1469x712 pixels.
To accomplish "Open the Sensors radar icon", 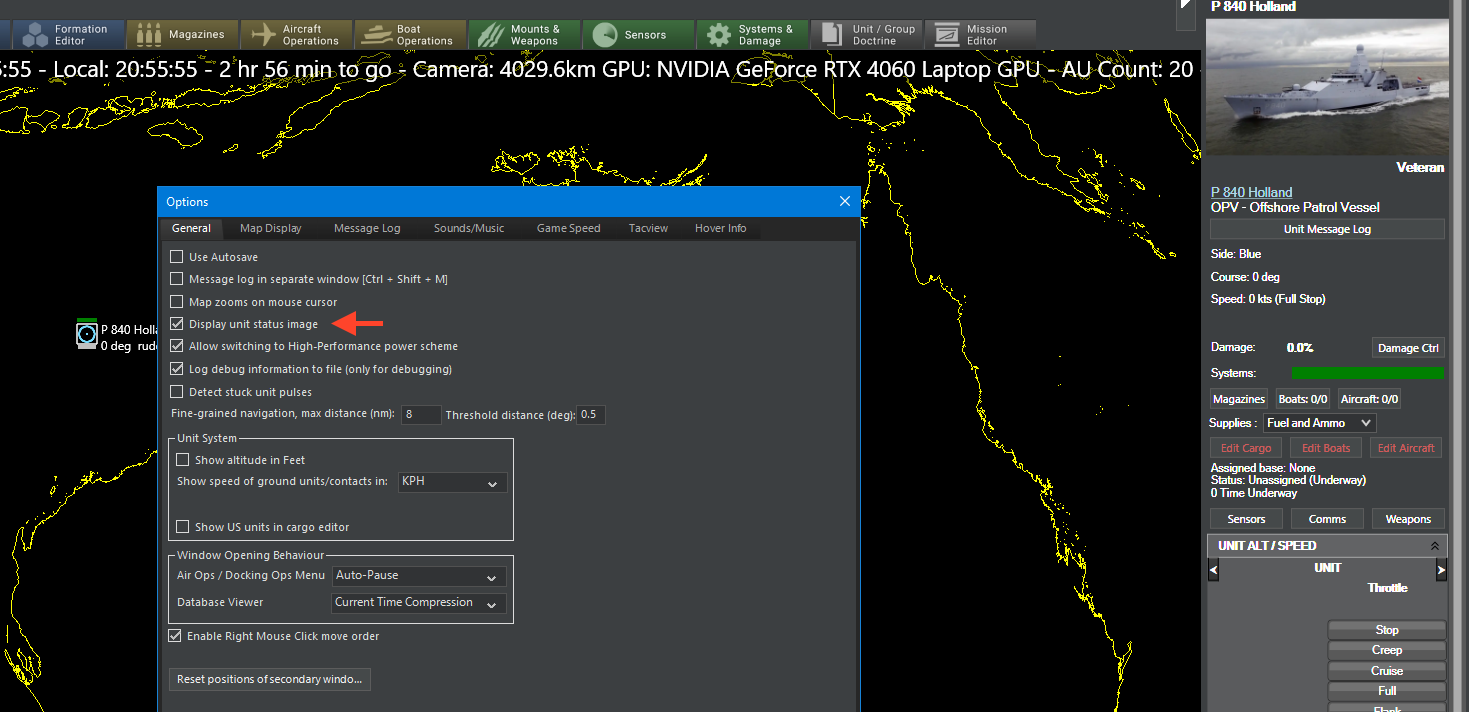I will (604, 35).
